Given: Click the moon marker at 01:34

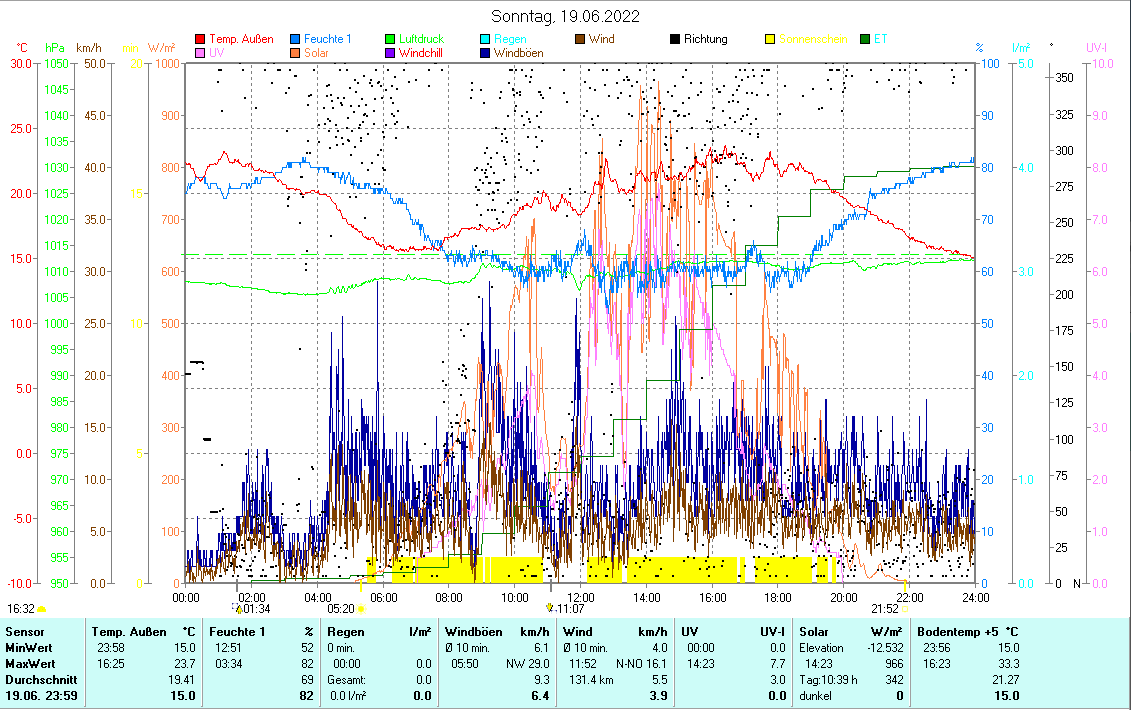Looking at the screenshot, I should (x=238, y=608).
